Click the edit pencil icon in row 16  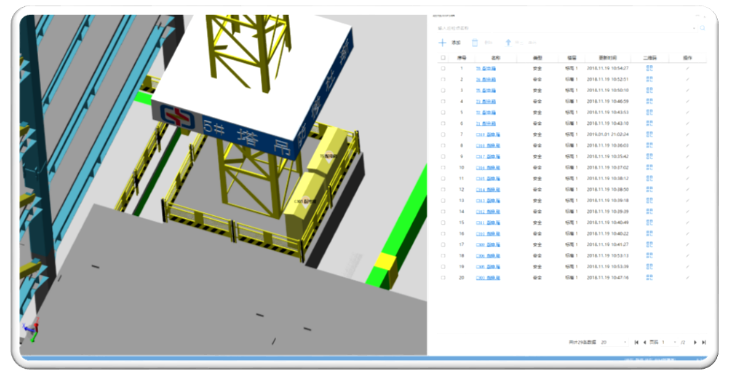(688, 234)
